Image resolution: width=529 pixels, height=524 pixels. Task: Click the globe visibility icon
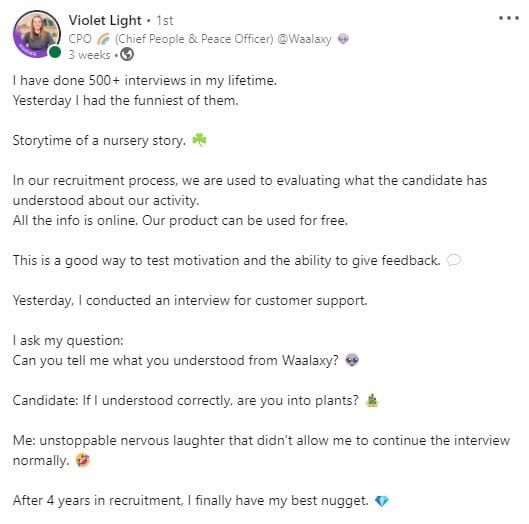[127, 54]
